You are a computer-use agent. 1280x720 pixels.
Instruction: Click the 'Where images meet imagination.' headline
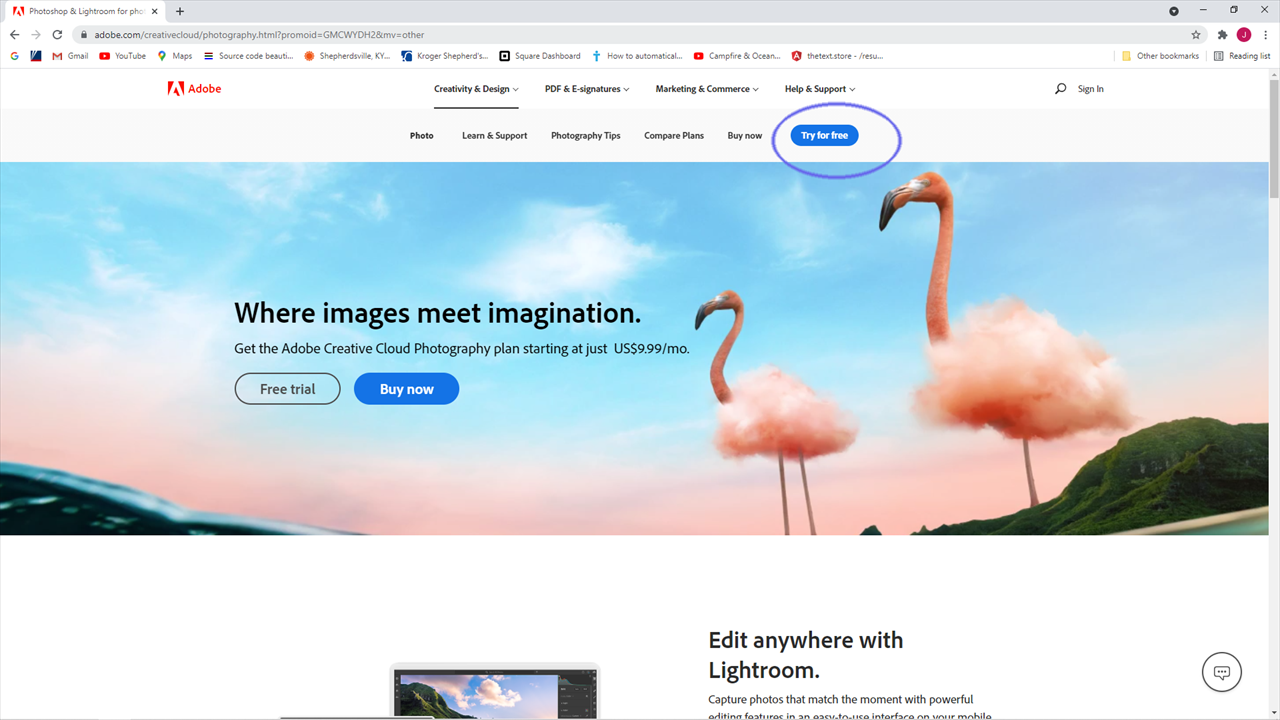[437, 313]
